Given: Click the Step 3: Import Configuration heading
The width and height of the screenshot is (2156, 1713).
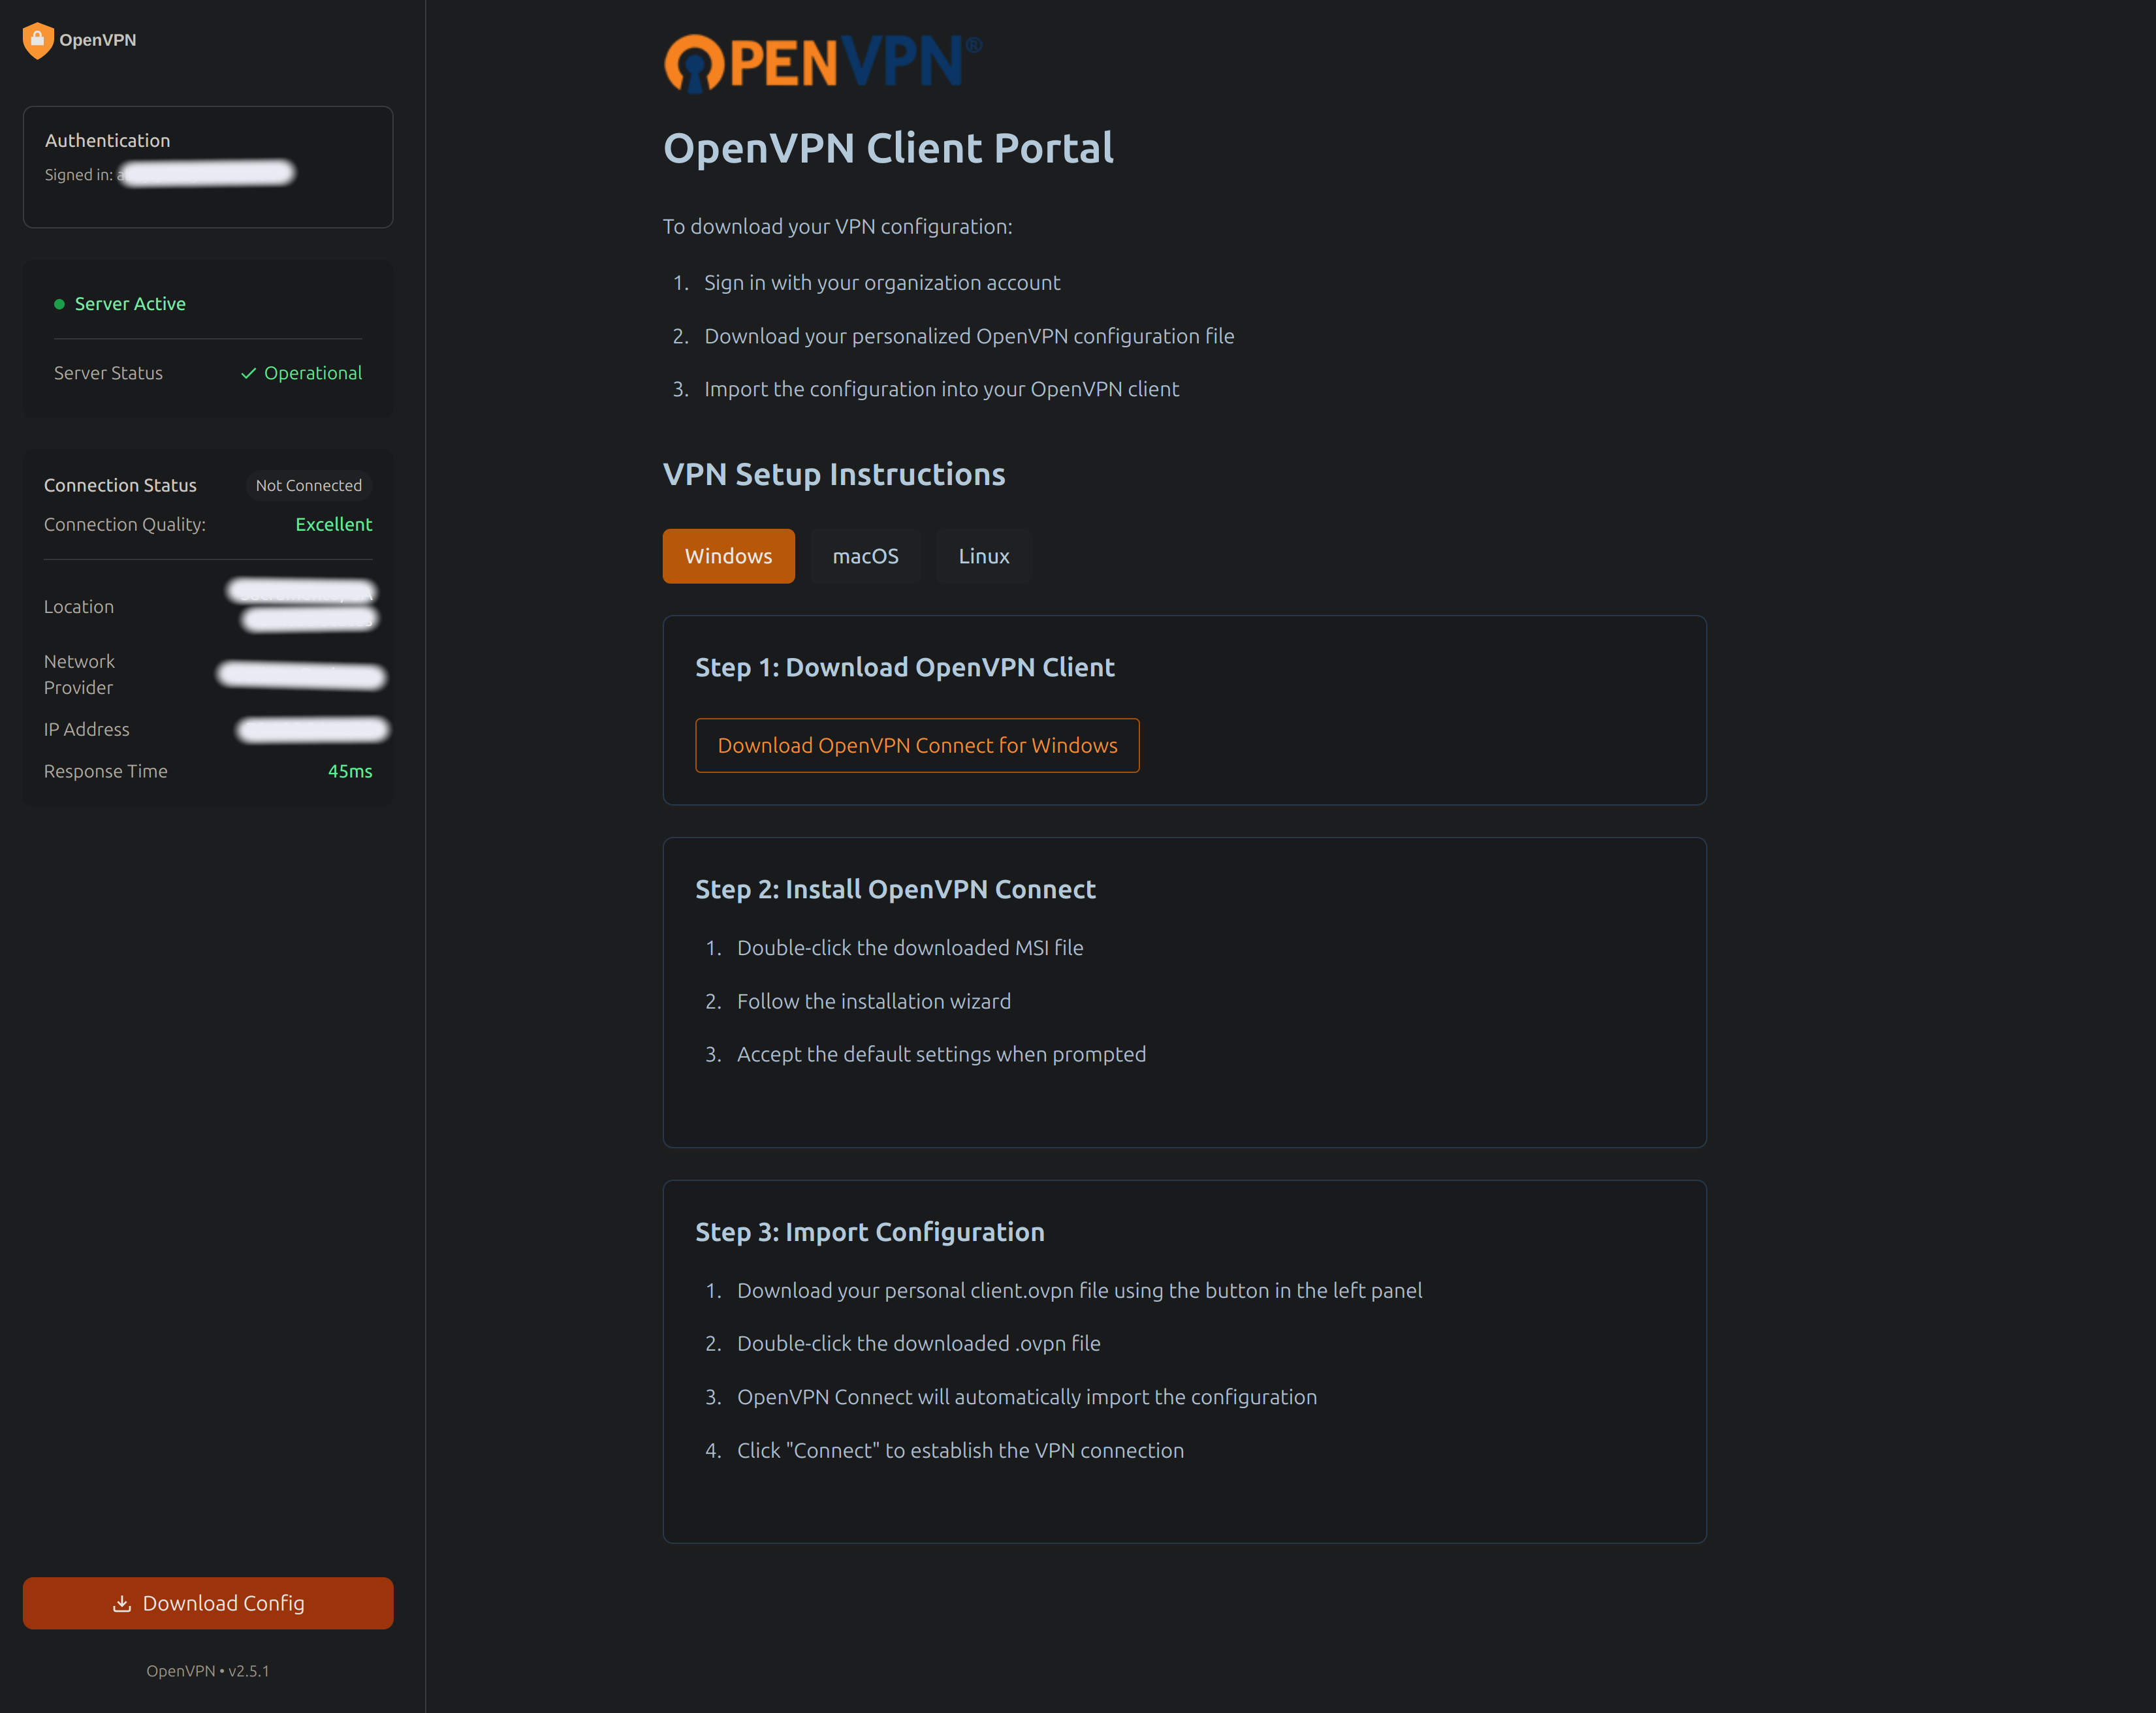Looking at the screenshot, I should tap(869, 1232).
